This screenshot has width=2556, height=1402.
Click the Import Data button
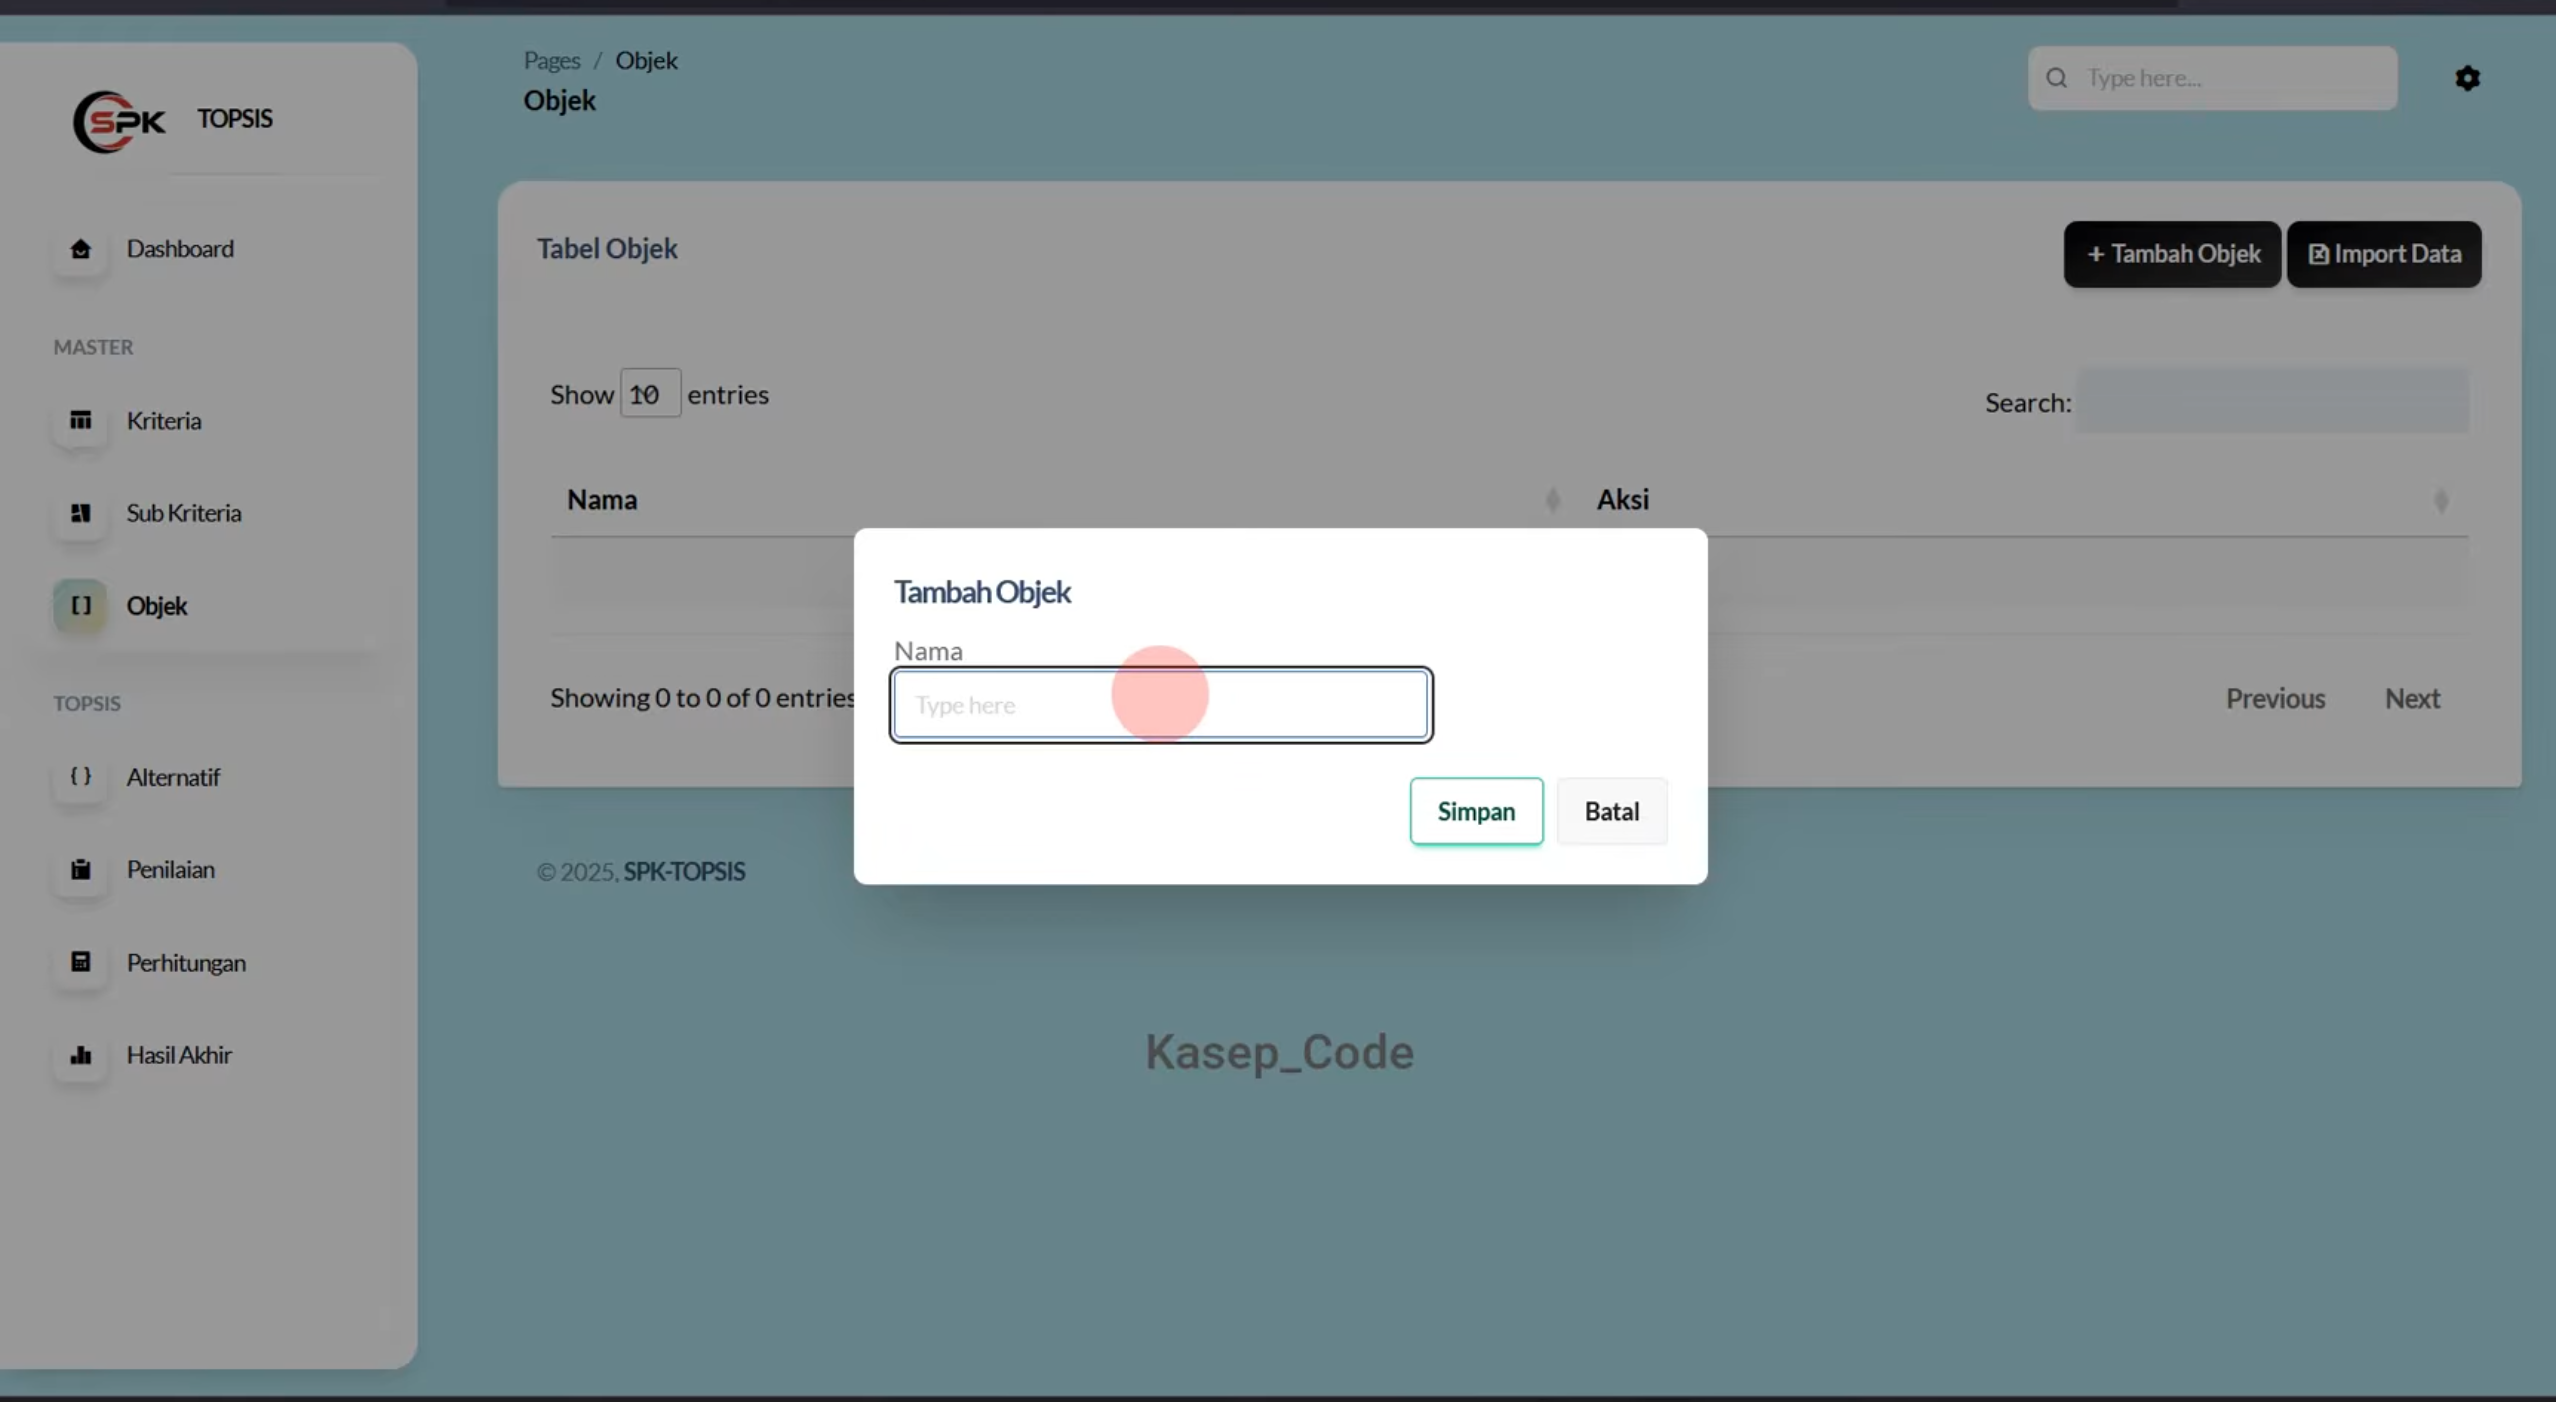[2384, 254]
